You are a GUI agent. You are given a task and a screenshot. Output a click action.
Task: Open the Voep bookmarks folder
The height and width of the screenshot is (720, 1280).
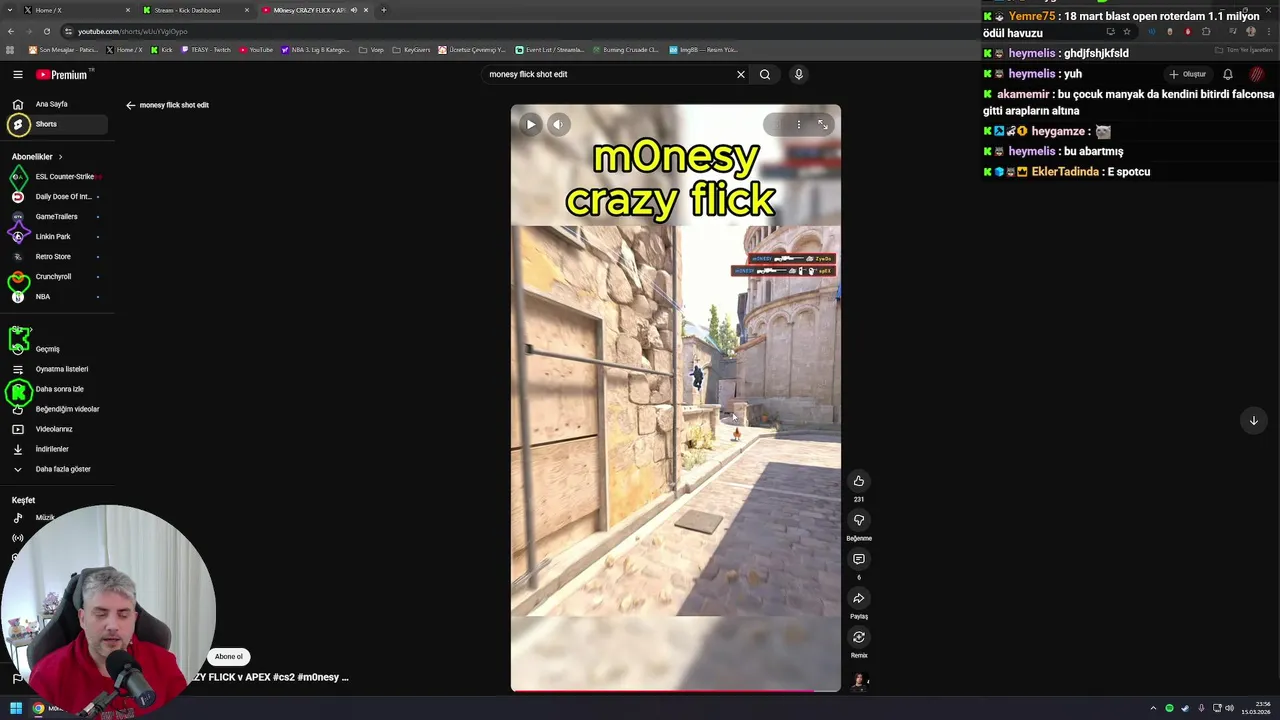[x=371, y=50]
